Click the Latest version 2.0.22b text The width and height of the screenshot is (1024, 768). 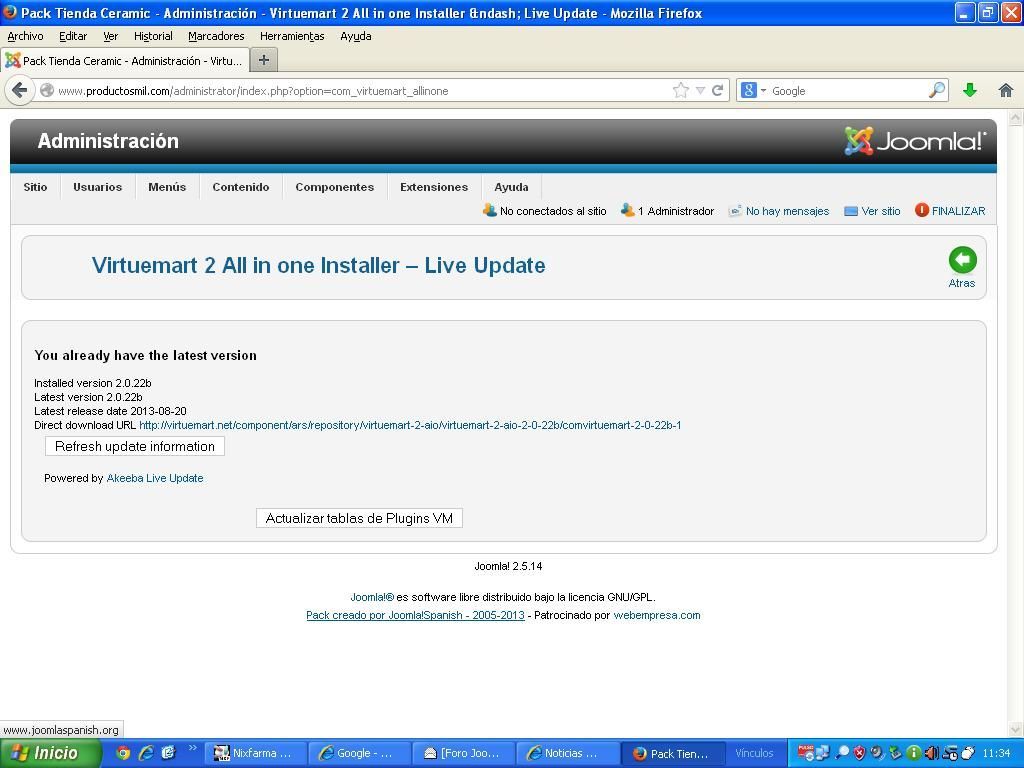88,397
